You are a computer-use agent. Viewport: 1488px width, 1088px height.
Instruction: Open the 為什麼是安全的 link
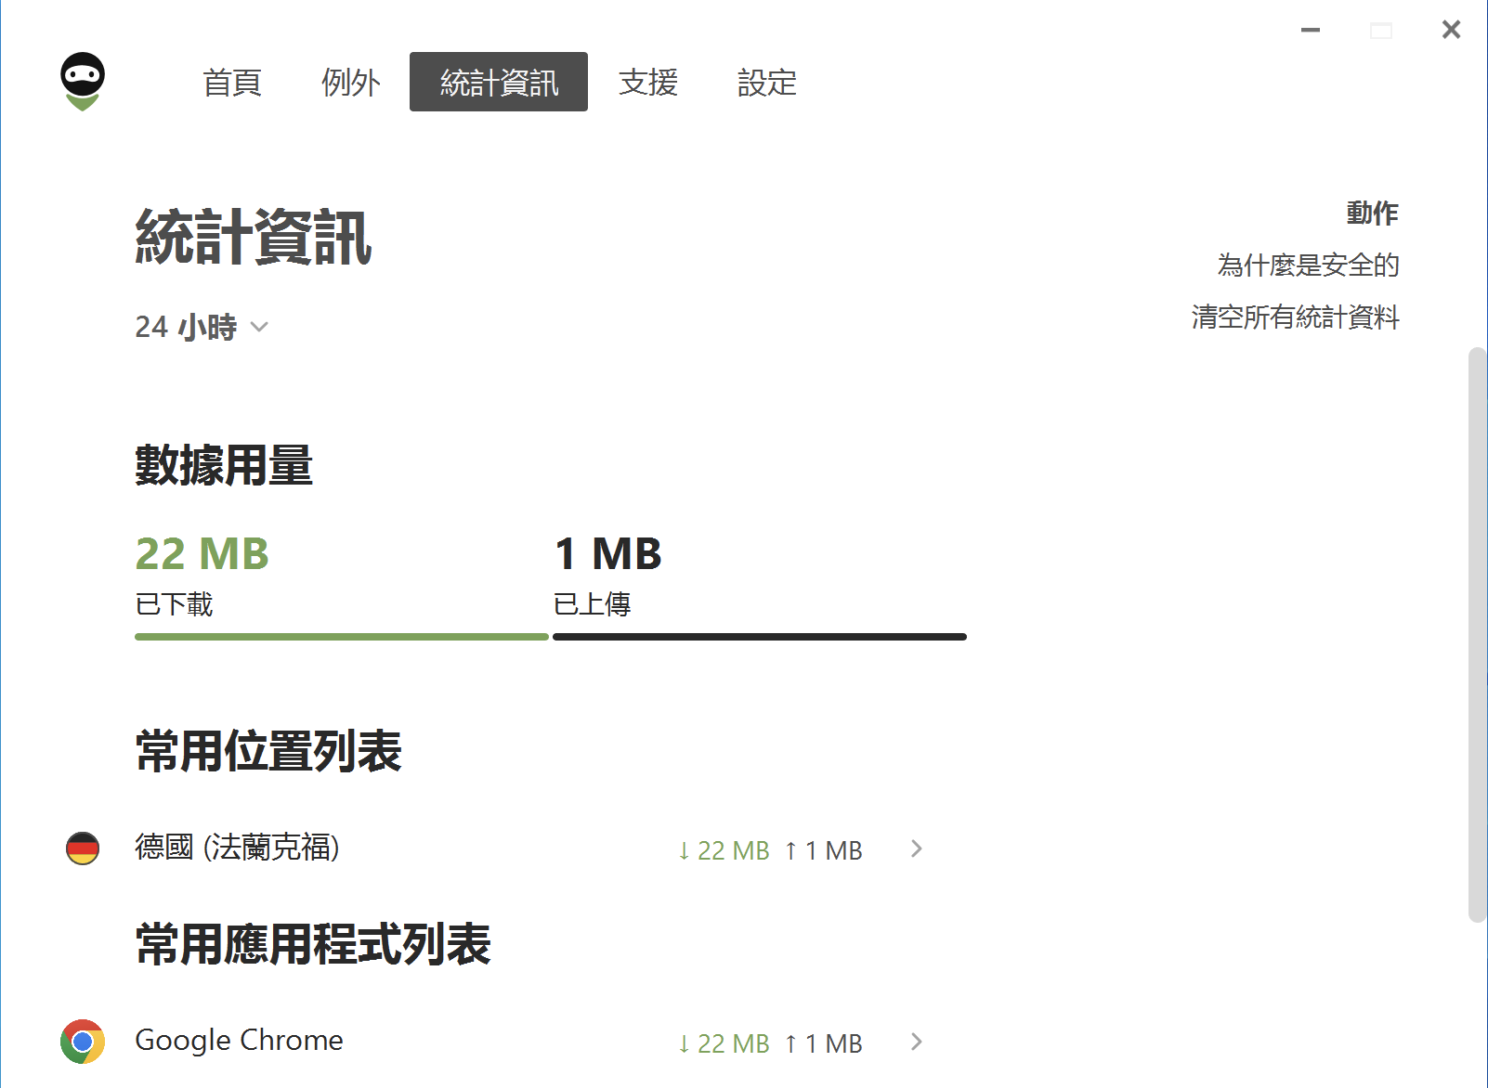[1307, 265]
